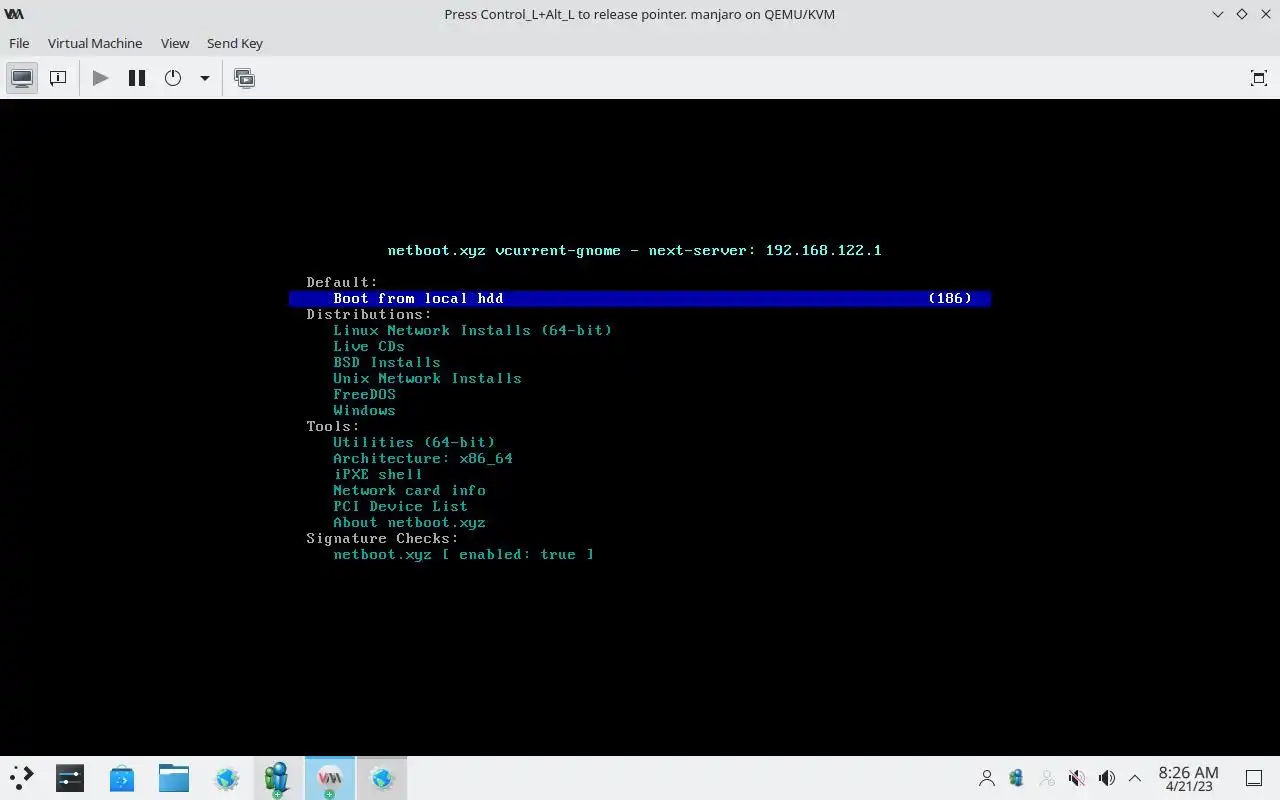The width and height of the screenshot is (1280, 800).
Task: Select Boot from local hdd entry
Action: pos(640,298)
